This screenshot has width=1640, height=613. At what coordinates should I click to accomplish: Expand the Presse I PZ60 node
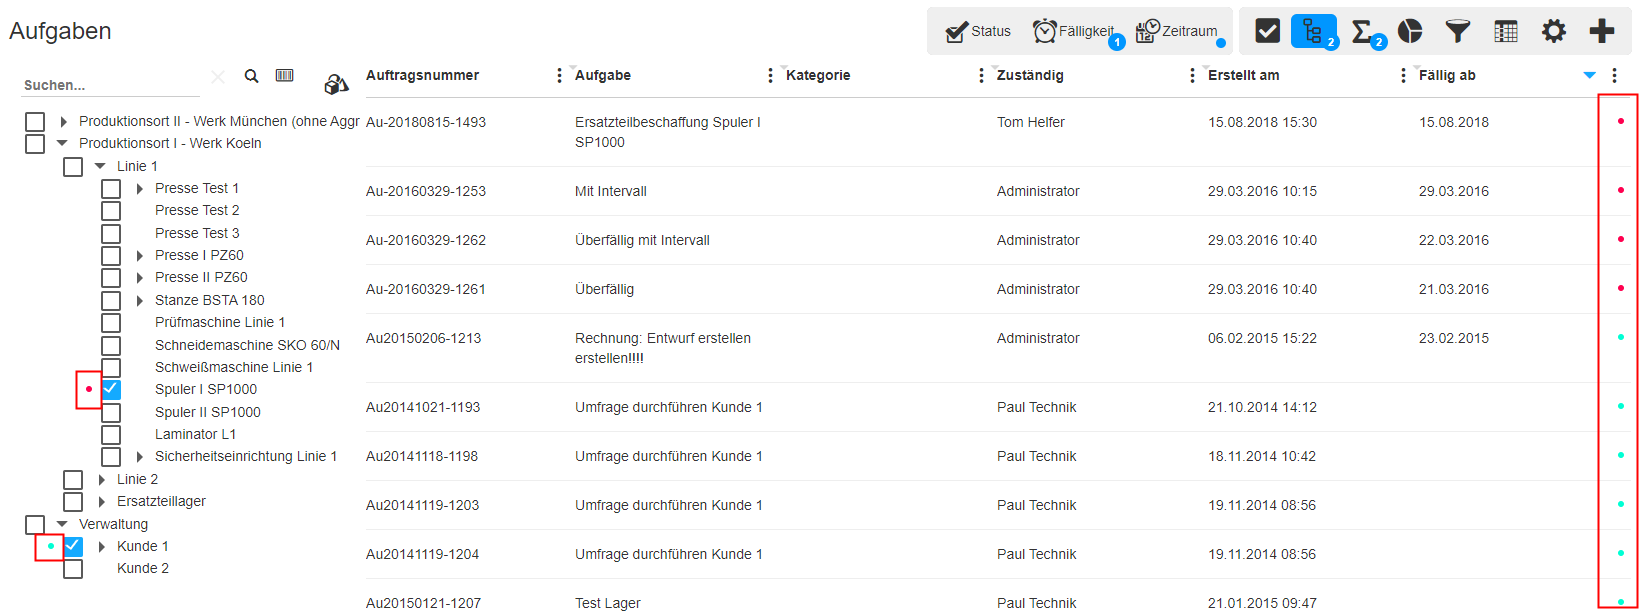140,255
